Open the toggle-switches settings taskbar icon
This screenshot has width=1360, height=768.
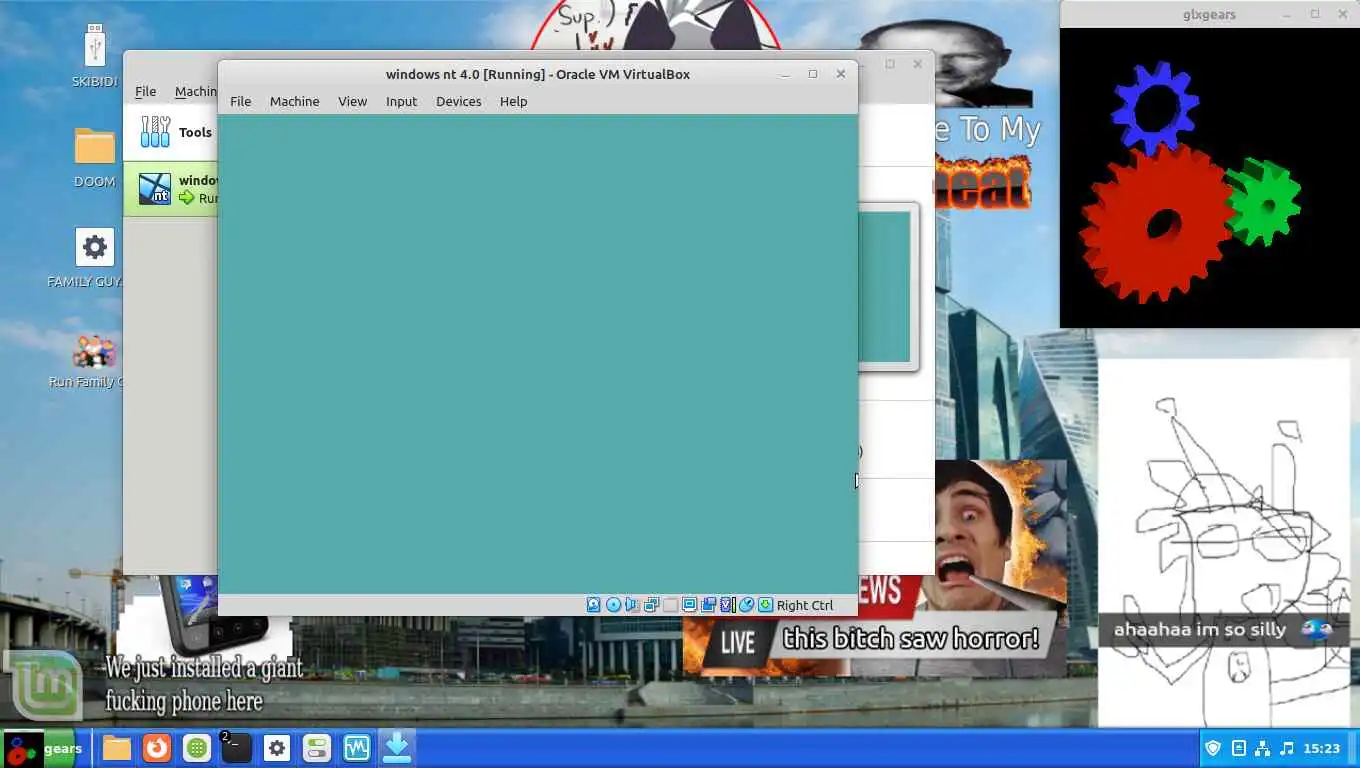click(317, 748)
